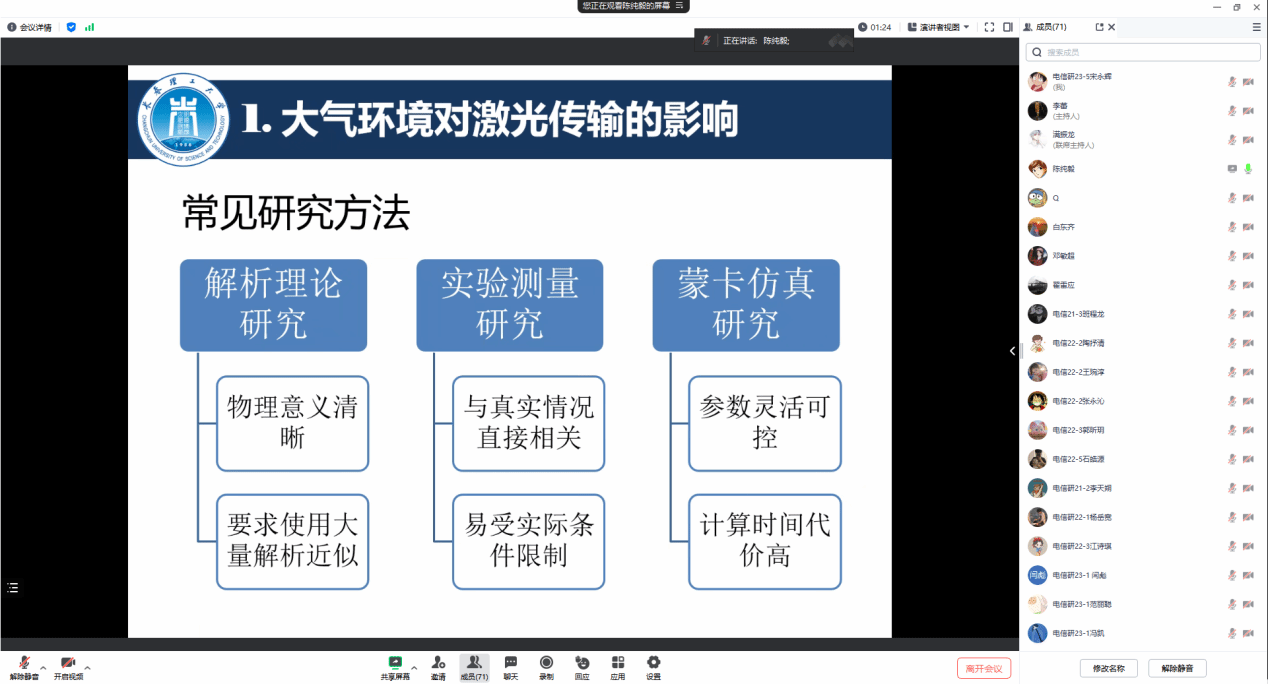
Task: Open the 聊天 chat panel
Action: (x=511, y=666)
